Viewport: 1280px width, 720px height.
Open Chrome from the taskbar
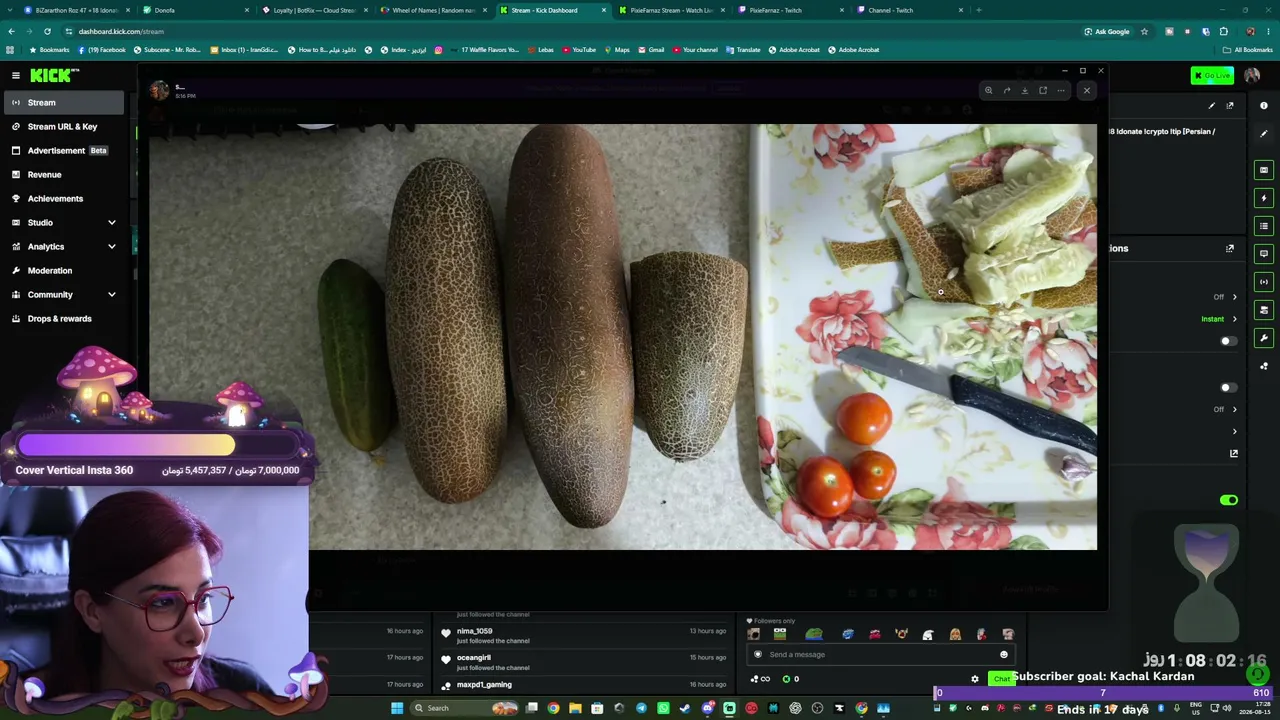pyautogui.click(x=553, y=709)
